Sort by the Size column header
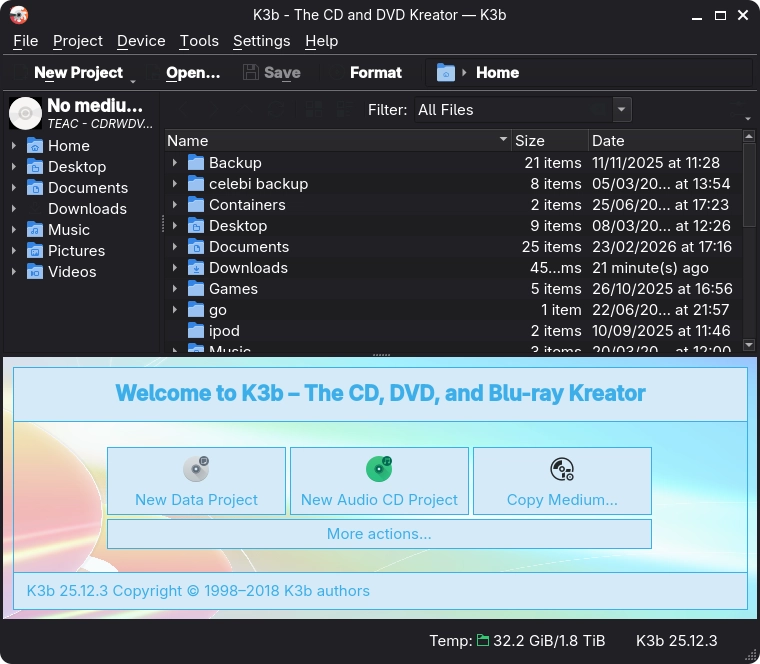This screenshot has height=664, width=760. coord(550,141)
